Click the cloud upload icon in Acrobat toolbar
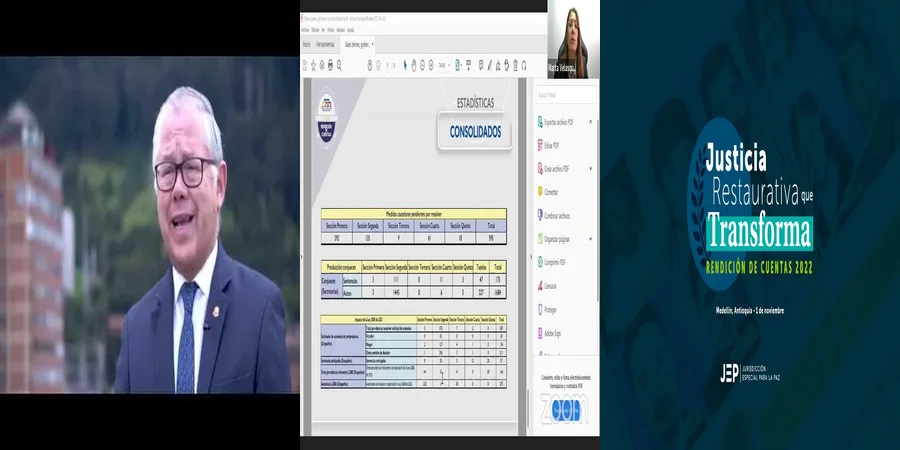This screenshot has width=900, height=450. 322,65
